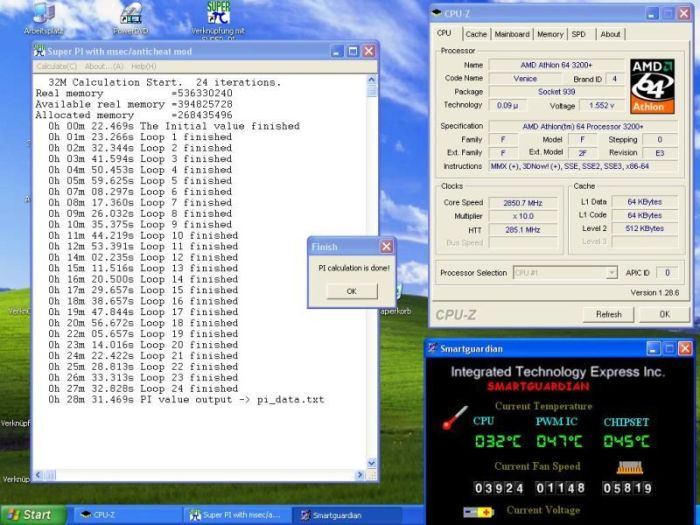The image size is (700, 525).
Task: Click the fan speed counter 01148
Action: [x=560, y=488]
